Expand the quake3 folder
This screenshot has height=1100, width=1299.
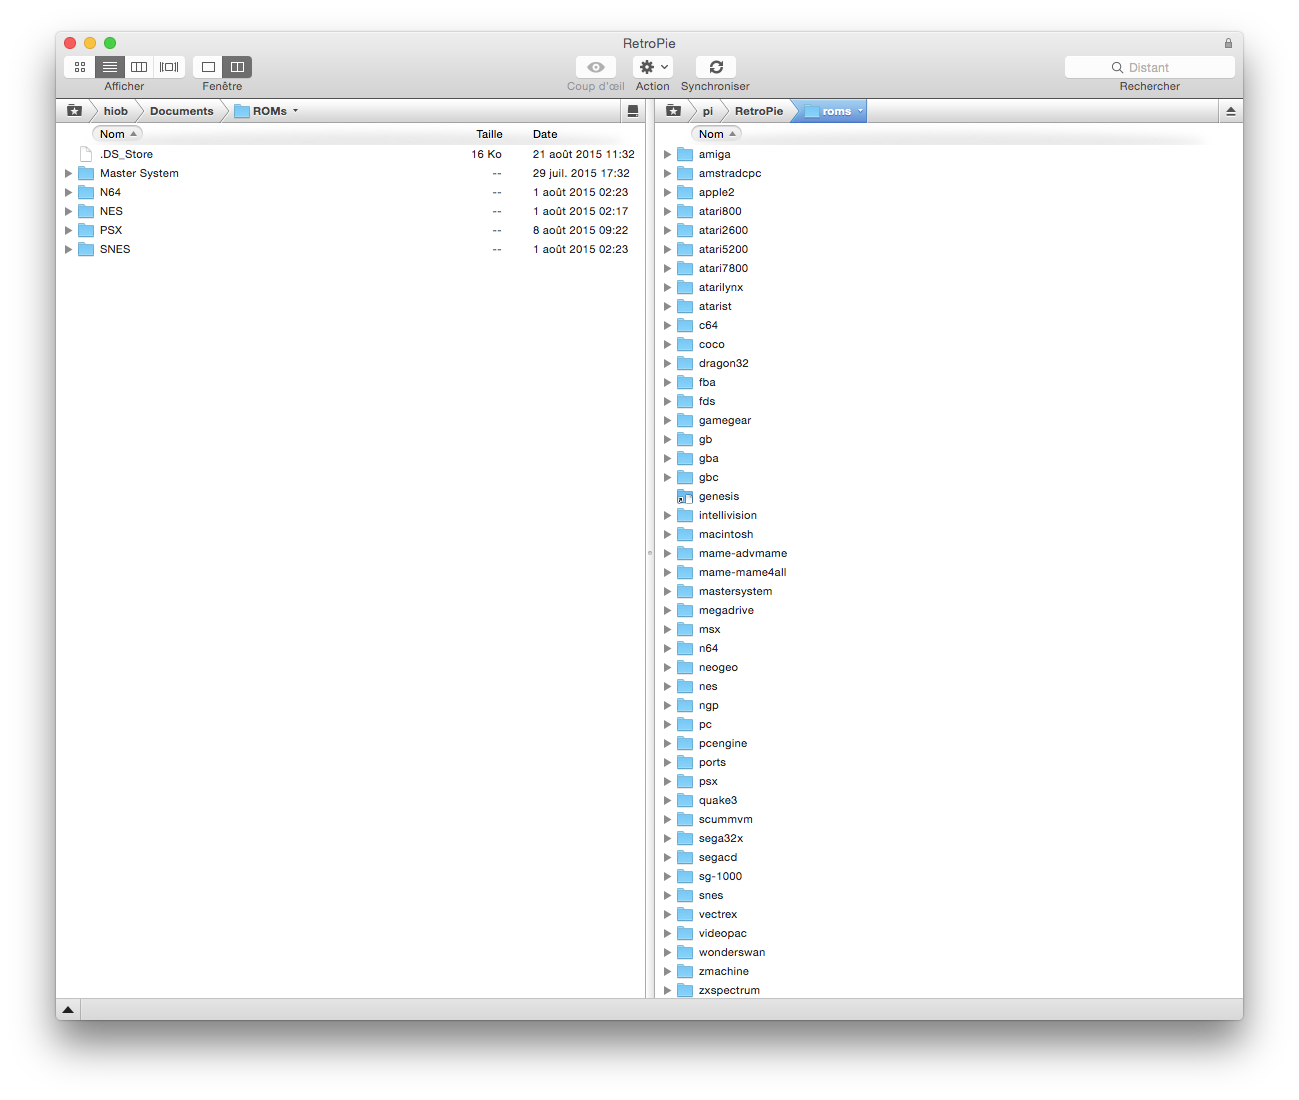click(x=667, y=800)
